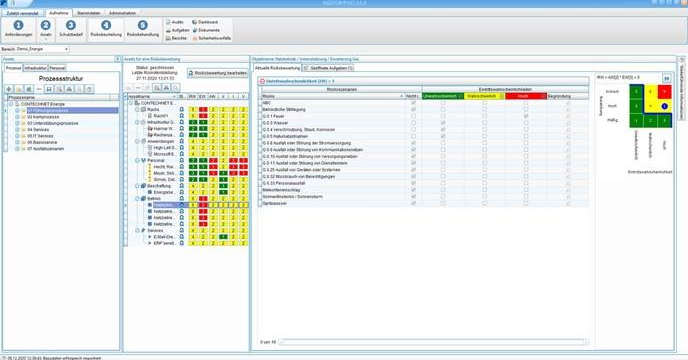This screenshot has width=688, height=360.
Task: Select the Personal tab in Assets panel
Action: 57,68
